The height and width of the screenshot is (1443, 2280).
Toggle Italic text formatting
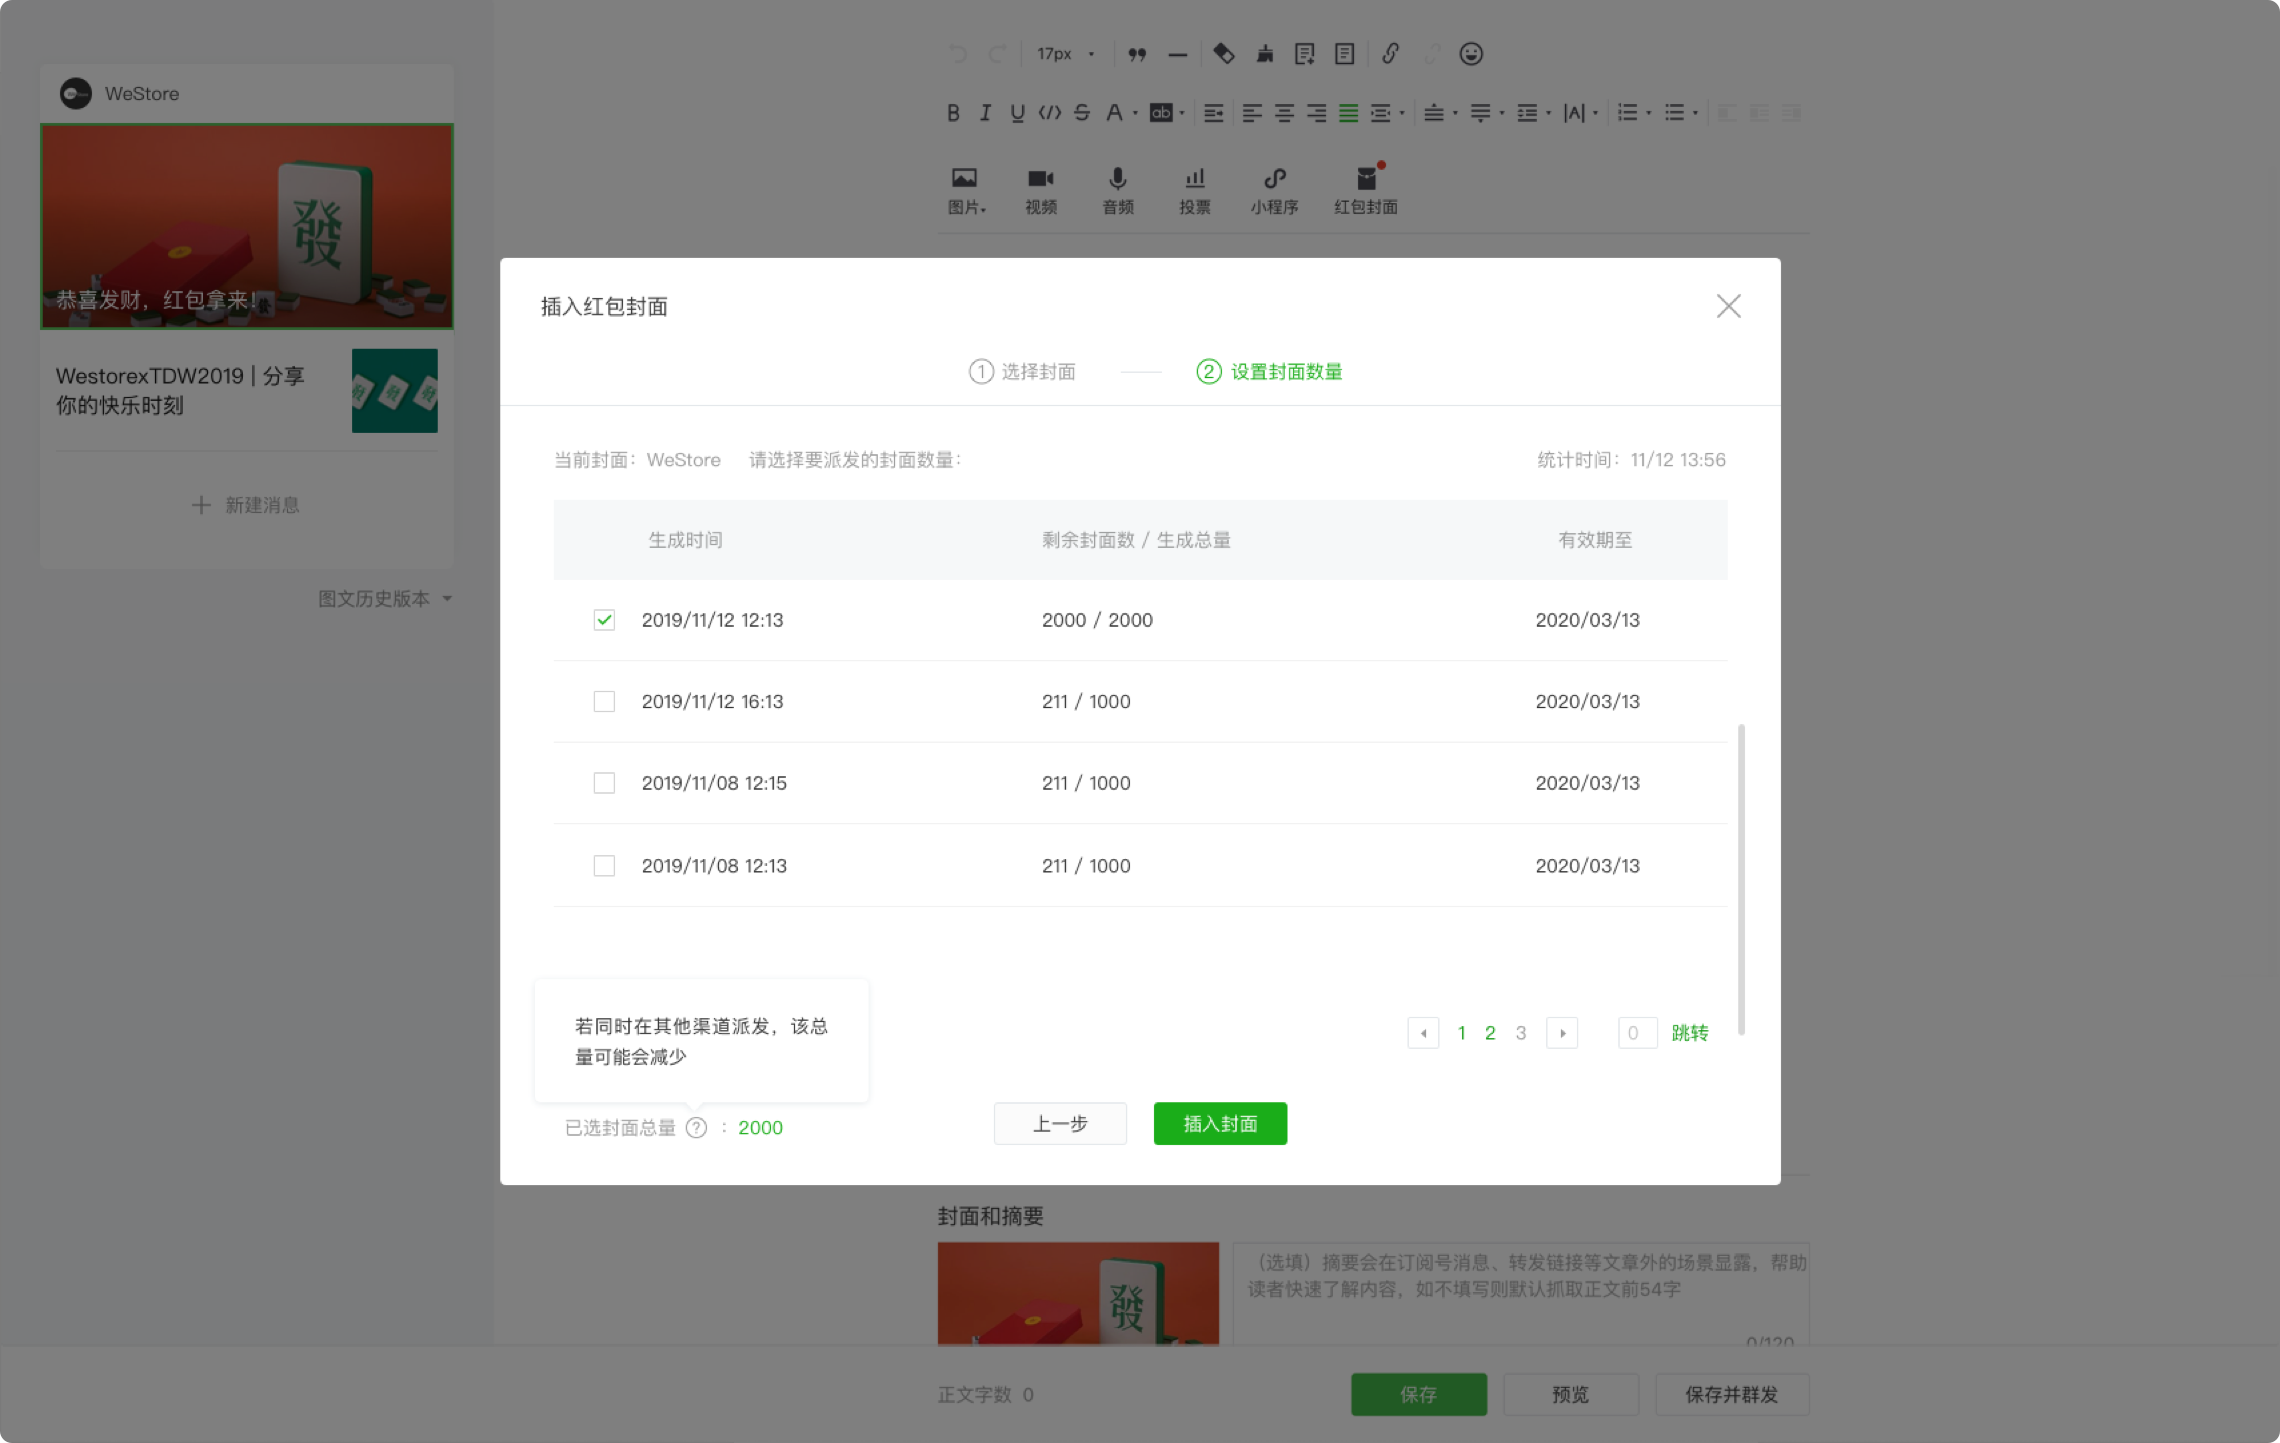pos(985,113)
